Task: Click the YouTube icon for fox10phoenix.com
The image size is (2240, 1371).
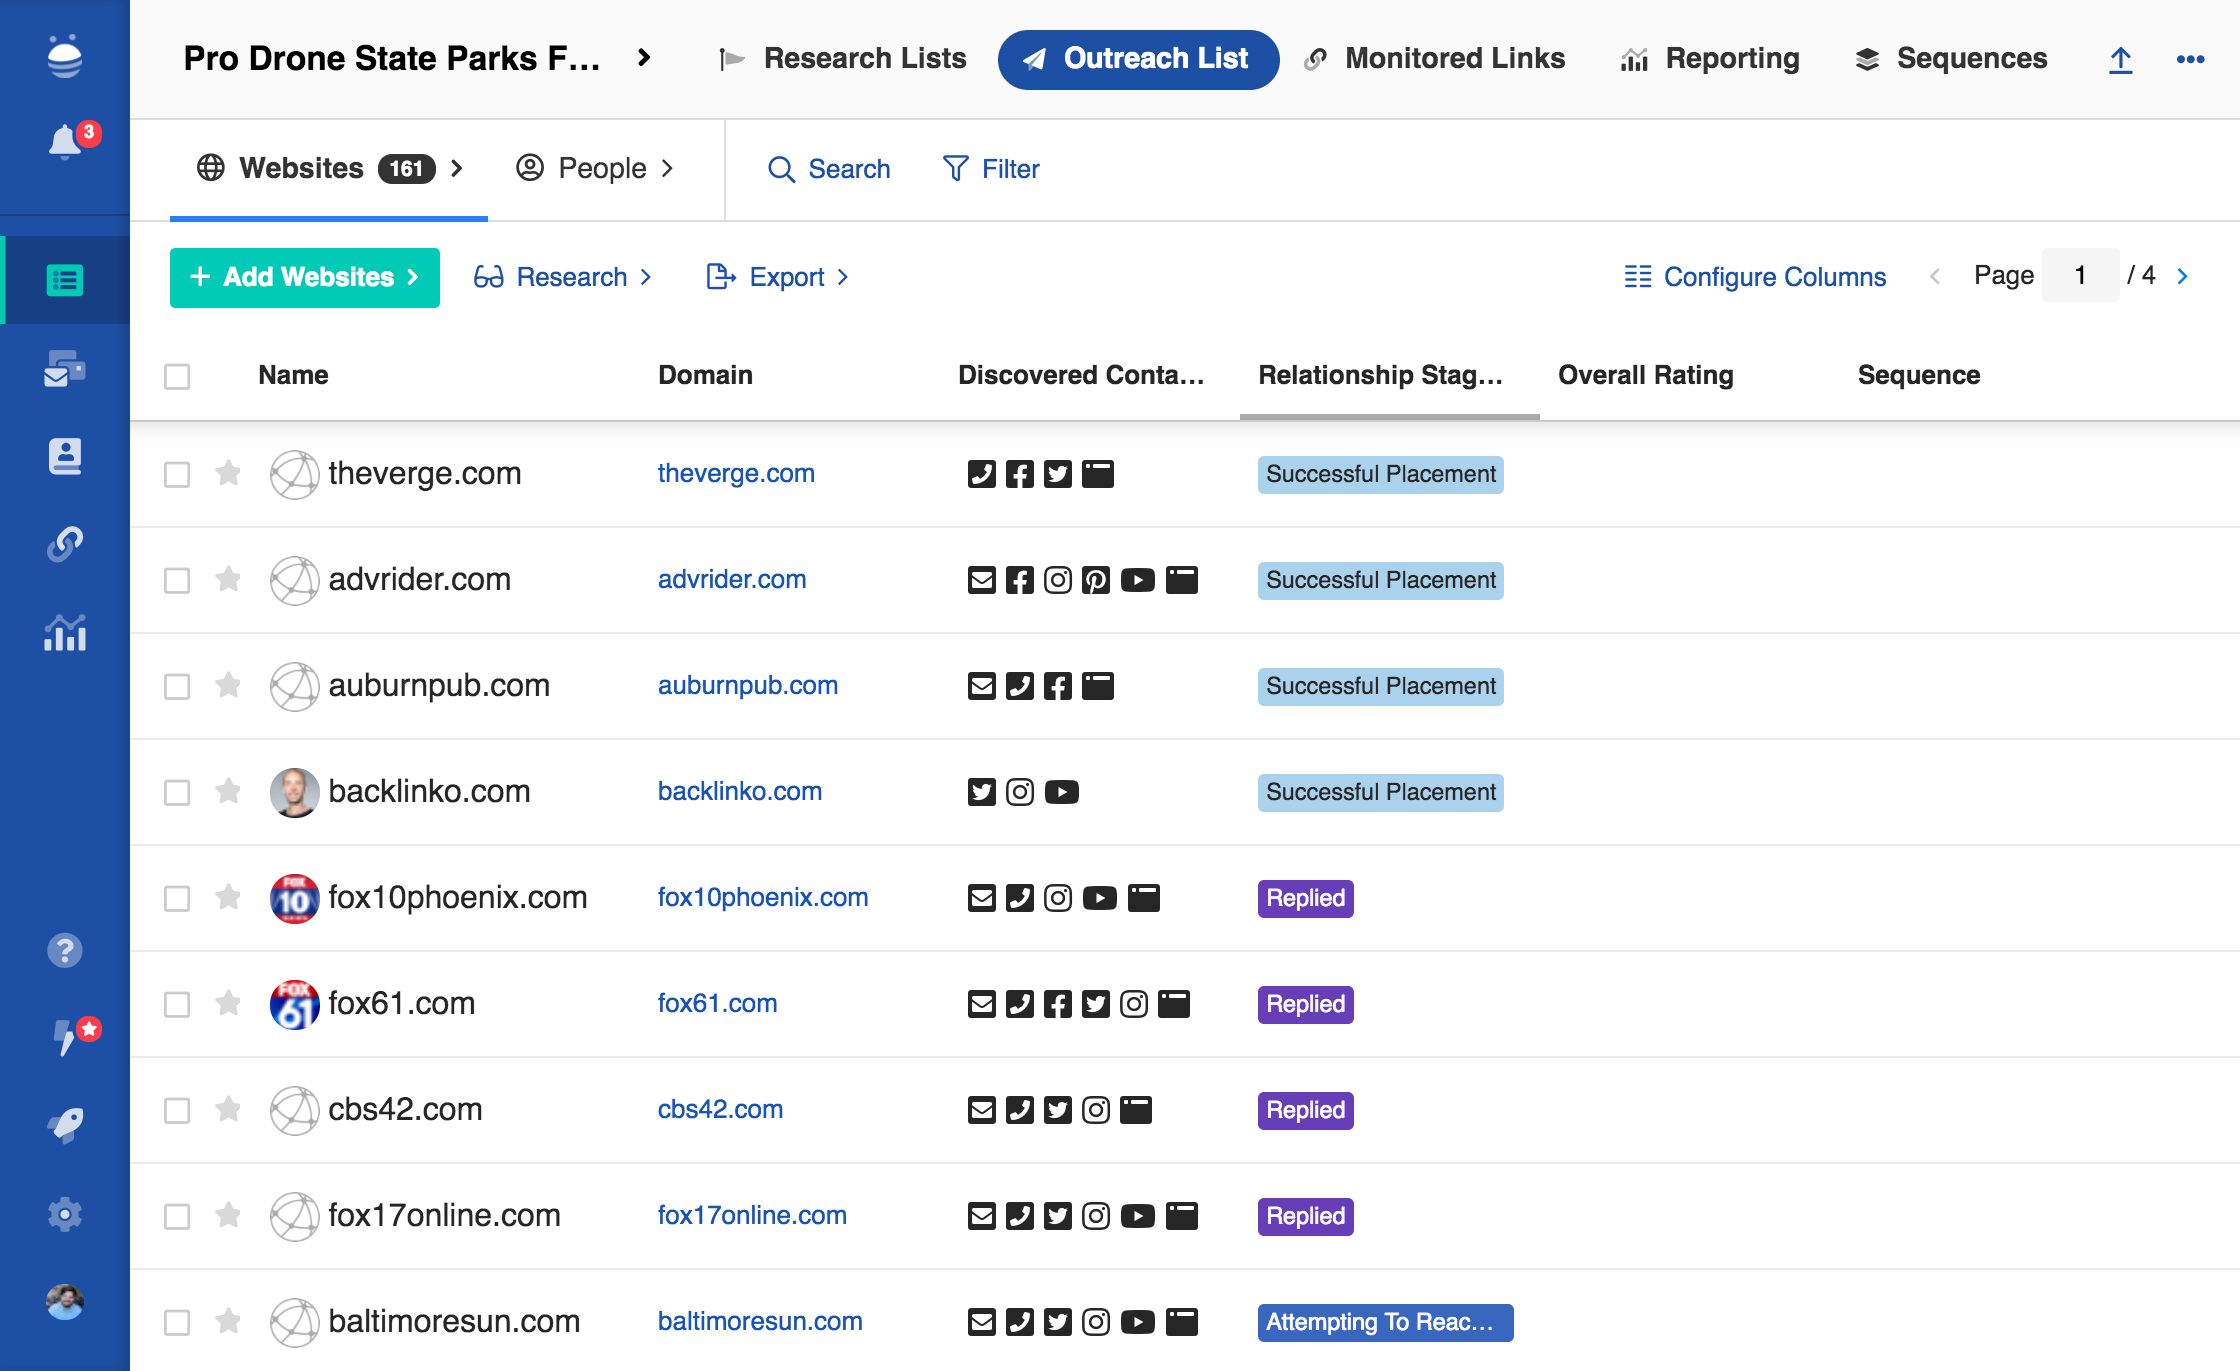Action: [1099, 898]
